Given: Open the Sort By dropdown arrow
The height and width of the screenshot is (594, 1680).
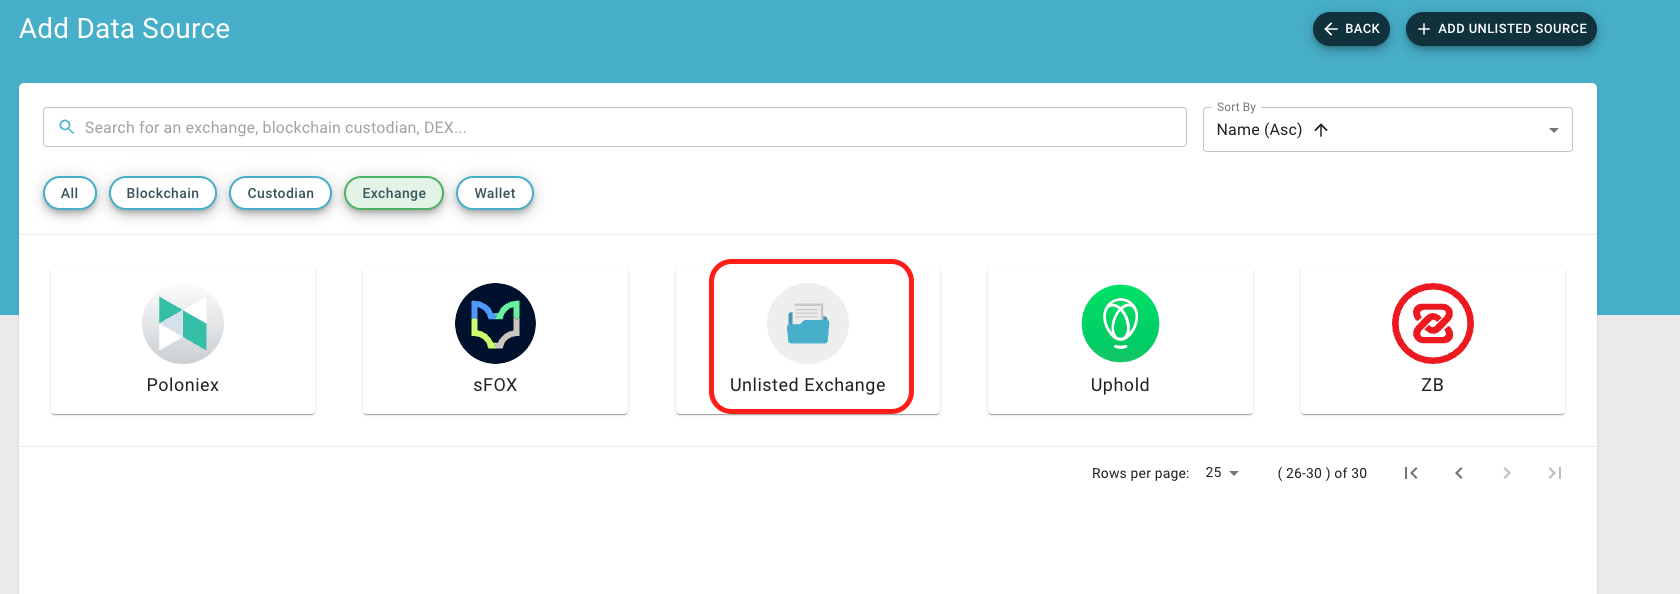Looking at the screenshot, I should [1553, 130].
